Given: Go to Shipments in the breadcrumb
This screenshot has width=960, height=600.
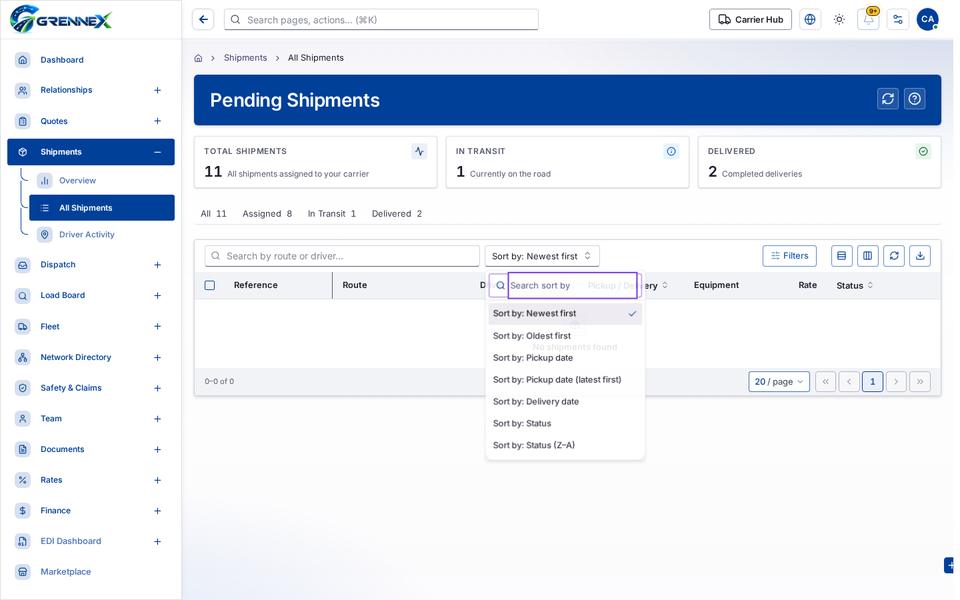Looking at the screenshot, I should click(245, 58).
